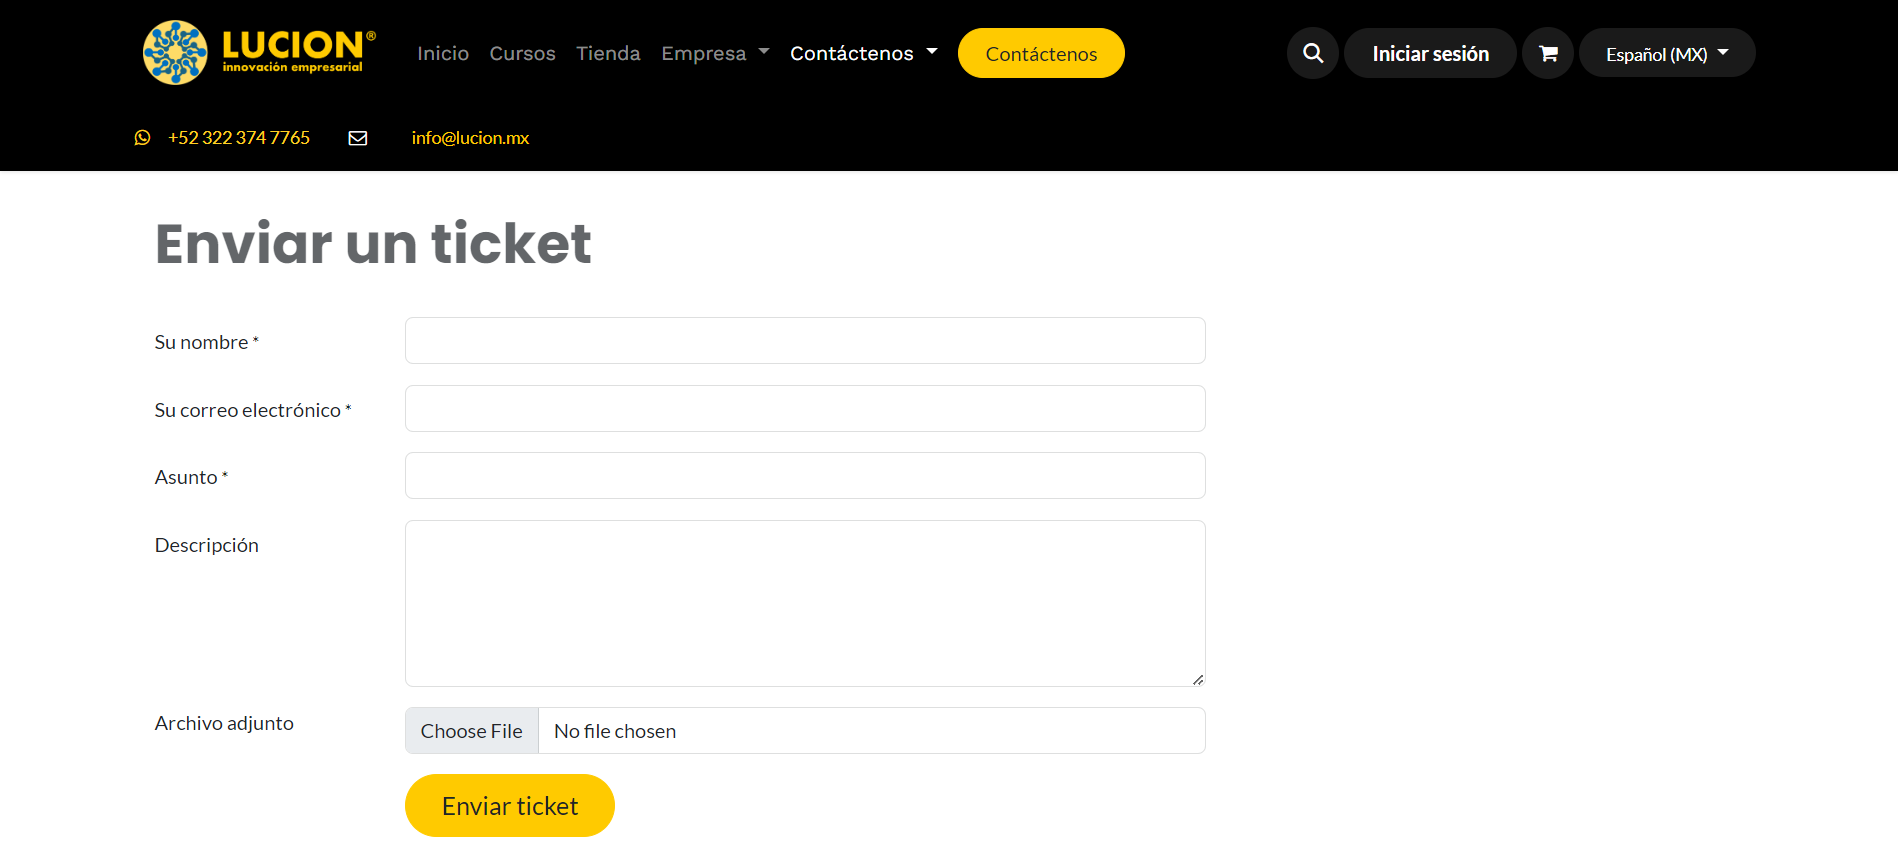Go to the Inicio menu item
The image size is (1898, 866).
[x=443, y=53]
